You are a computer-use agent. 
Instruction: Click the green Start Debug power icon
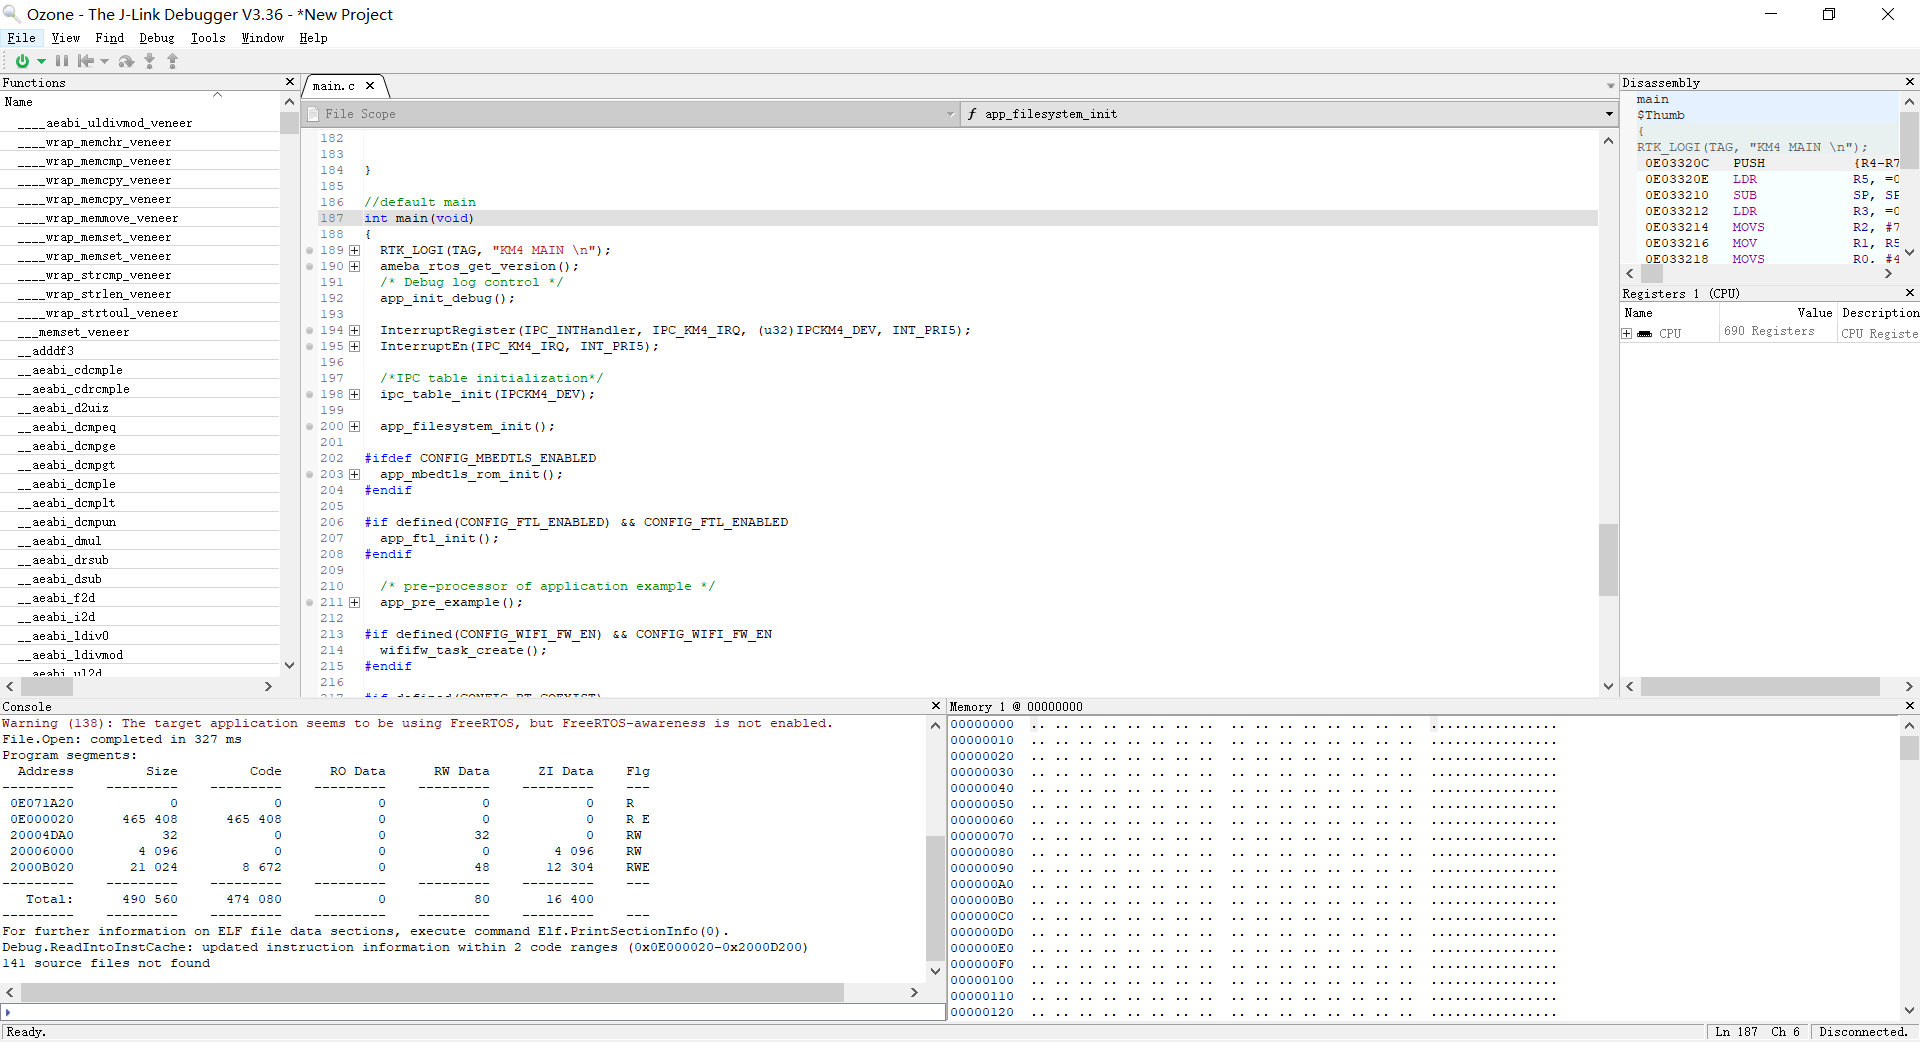click(22, 61)
